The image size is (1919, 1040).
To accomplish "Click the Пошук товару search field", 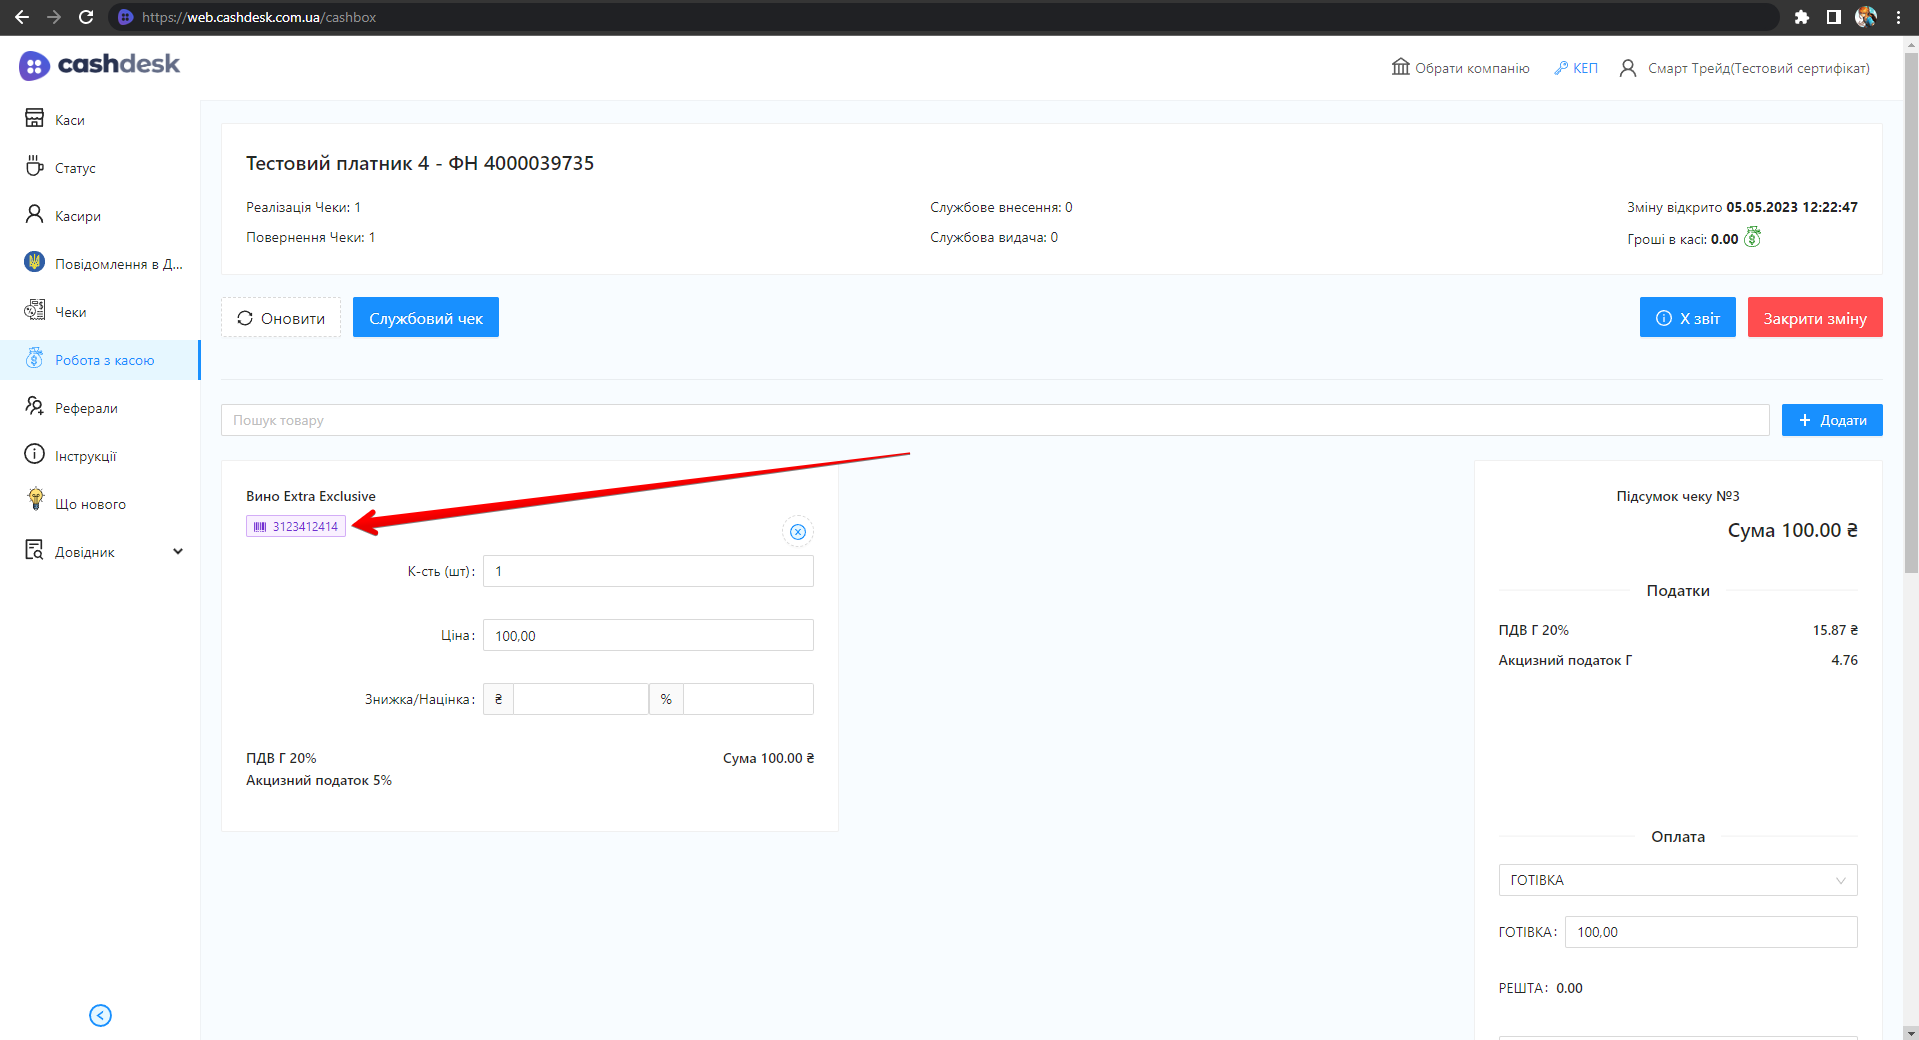I will point(994,420).
